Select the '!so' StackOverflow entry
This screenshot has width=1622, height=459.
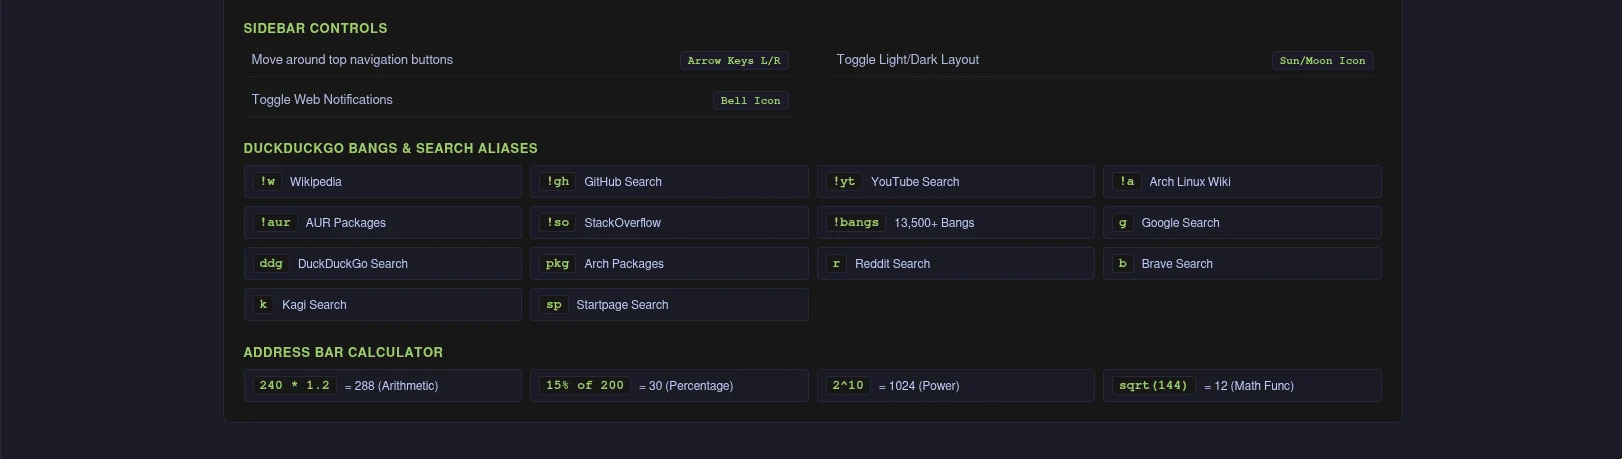(669, 222)
